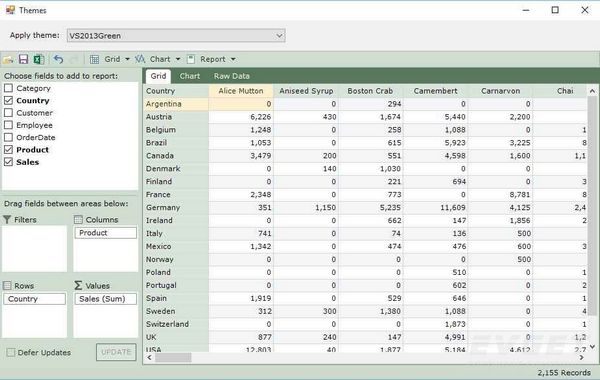Select the Germany row header

pyautogui.click(x=176, y=208)
